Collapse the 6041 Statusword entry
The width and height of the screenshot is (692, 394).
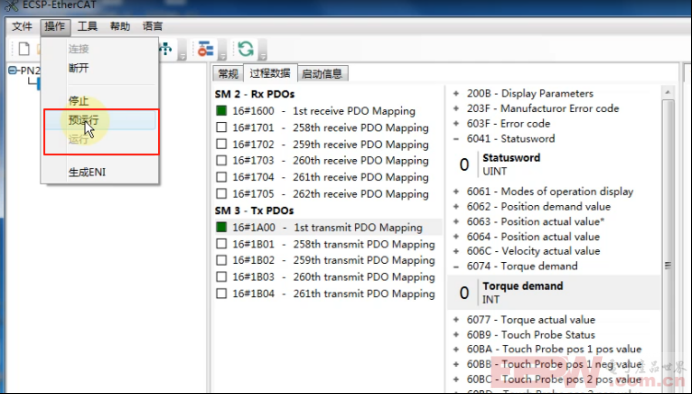pyautogui.click(x=456, y=139)
